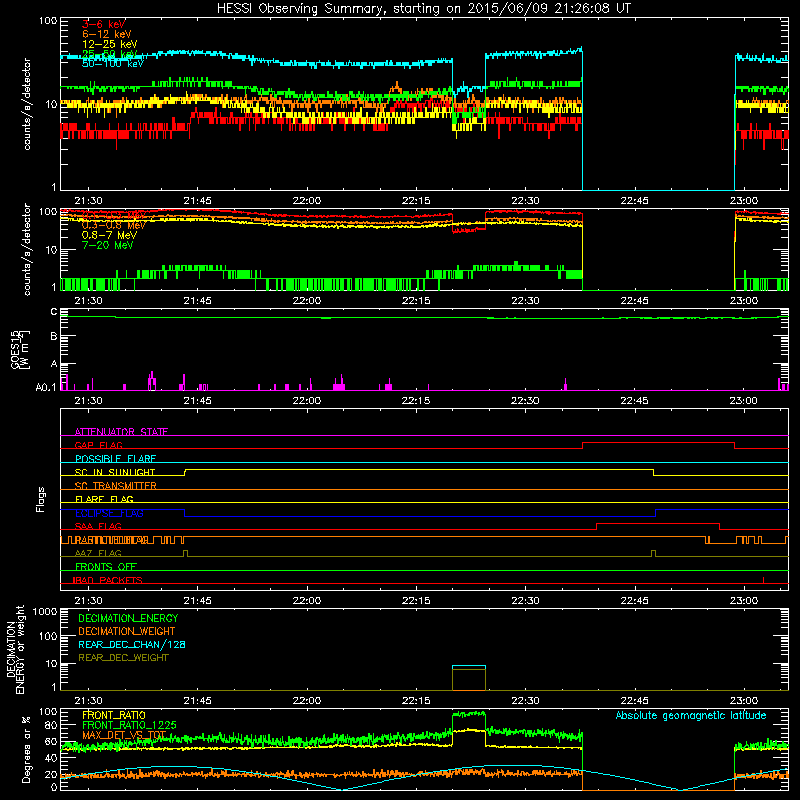Select the 80 tick label on Degrees axis
The image size is (800, 800).
click(51, 725)
